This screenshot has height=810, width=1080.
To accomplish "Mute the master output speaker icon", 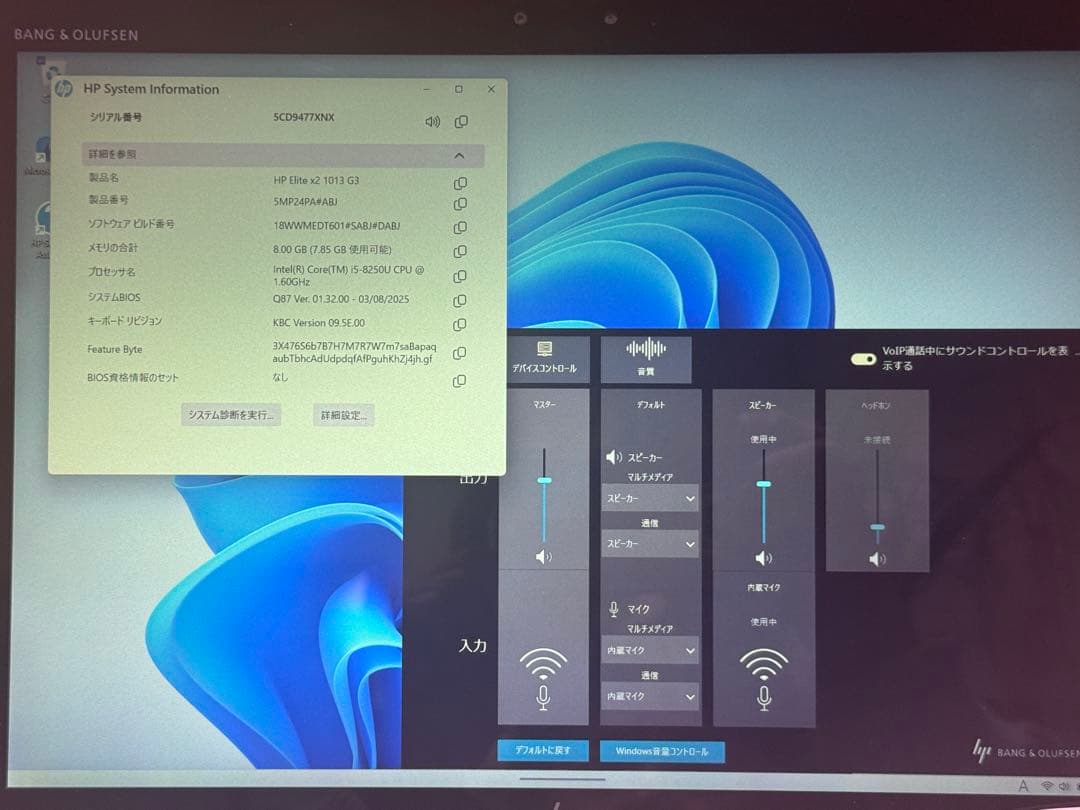I will 543,557.
